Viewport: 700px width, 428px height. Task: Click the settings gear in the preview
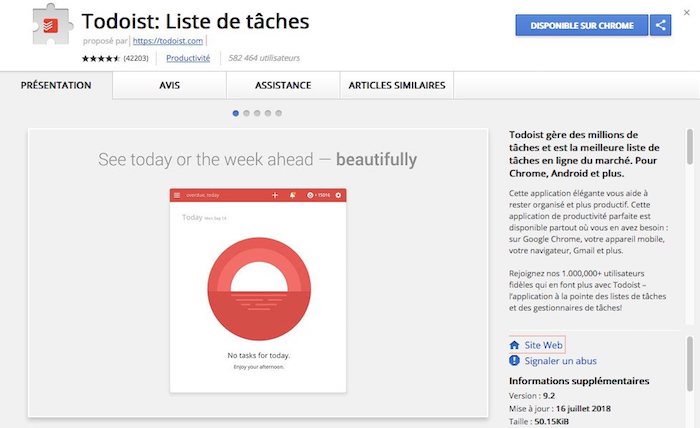click(x=338, y=194)
